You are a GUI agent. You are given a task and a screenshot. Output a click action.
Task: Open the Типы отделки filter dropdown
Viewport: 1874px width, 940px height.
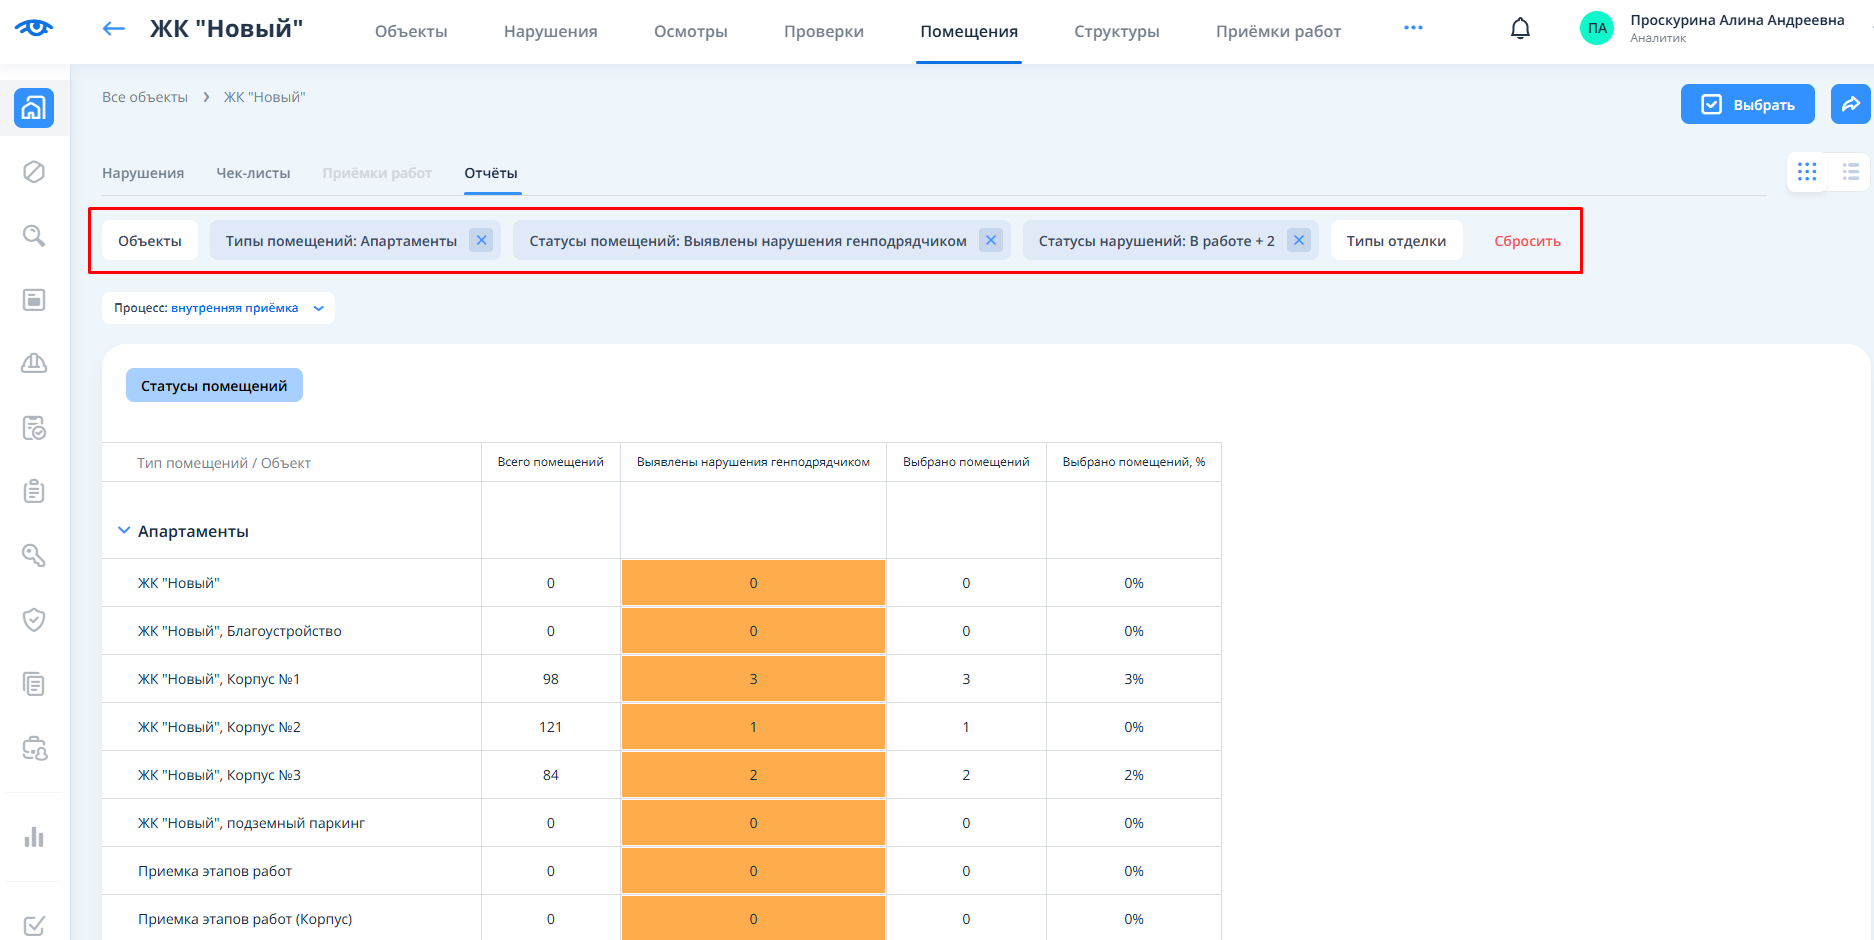click(1396, 241)
